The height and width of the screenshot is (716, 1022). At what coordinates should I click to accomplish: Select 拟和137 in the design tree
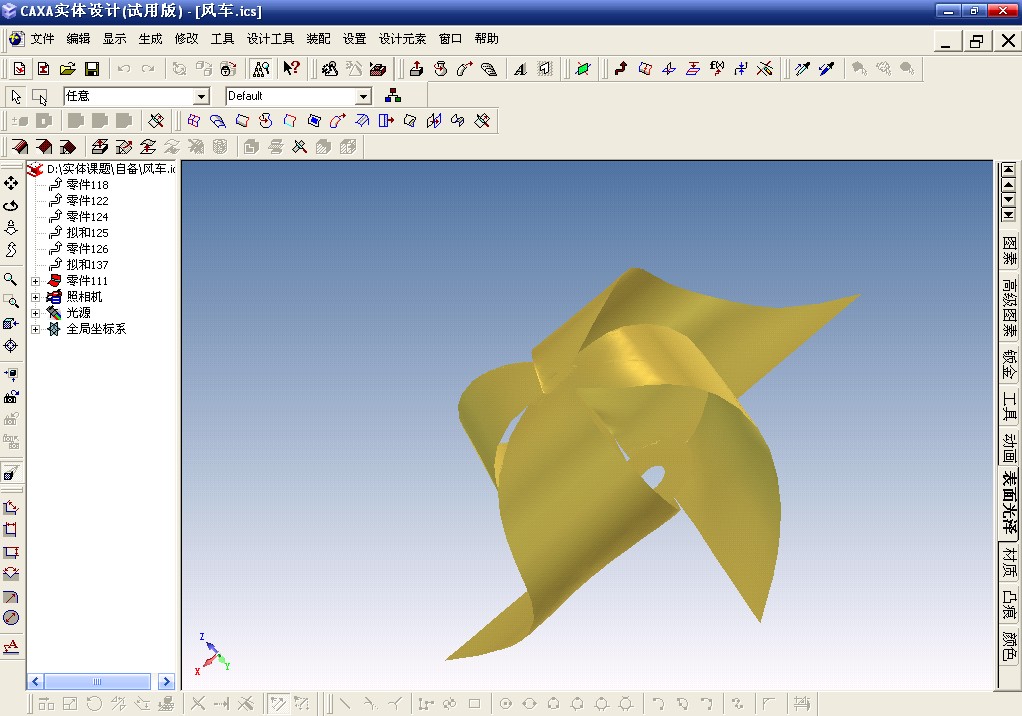click(87, 265)
